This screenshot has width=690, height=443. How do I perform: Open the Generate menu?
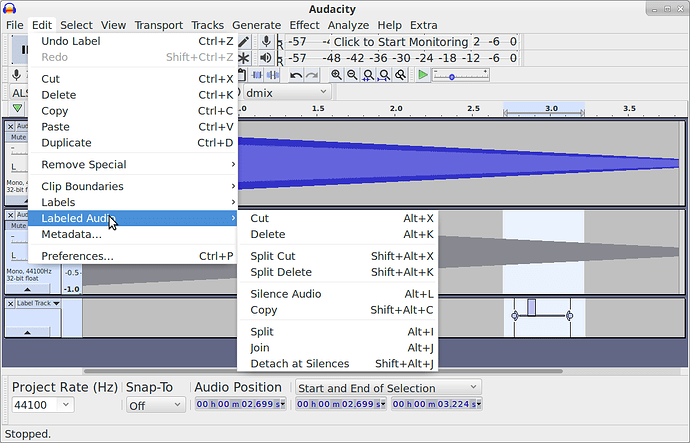click(257, 25)
